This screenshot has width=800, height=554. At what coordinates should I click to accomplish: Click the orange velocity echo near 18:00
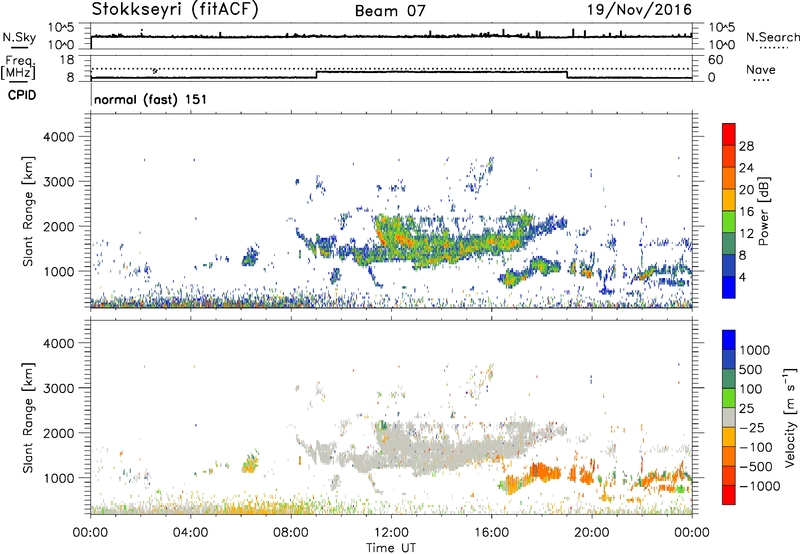click(543, 471)
